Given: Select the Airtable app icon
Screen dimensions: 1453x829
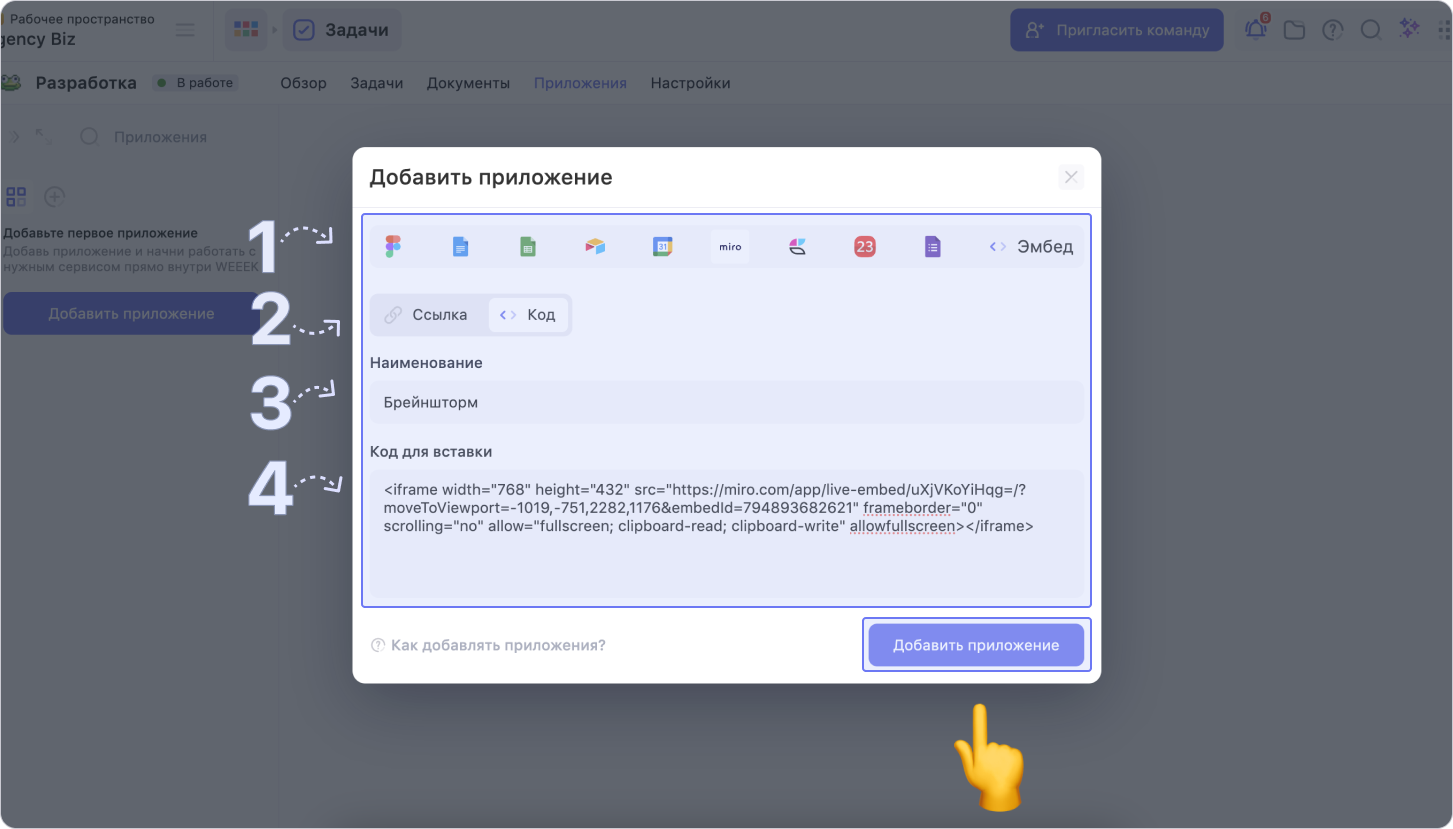Looking at the screenshot, I should [x=595, y=247].
